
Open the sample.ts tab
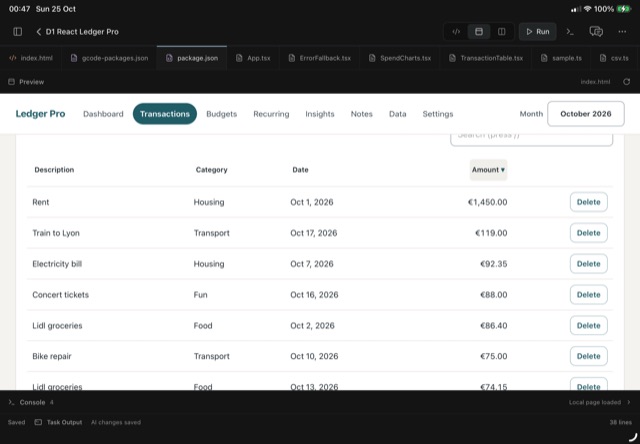561,58
